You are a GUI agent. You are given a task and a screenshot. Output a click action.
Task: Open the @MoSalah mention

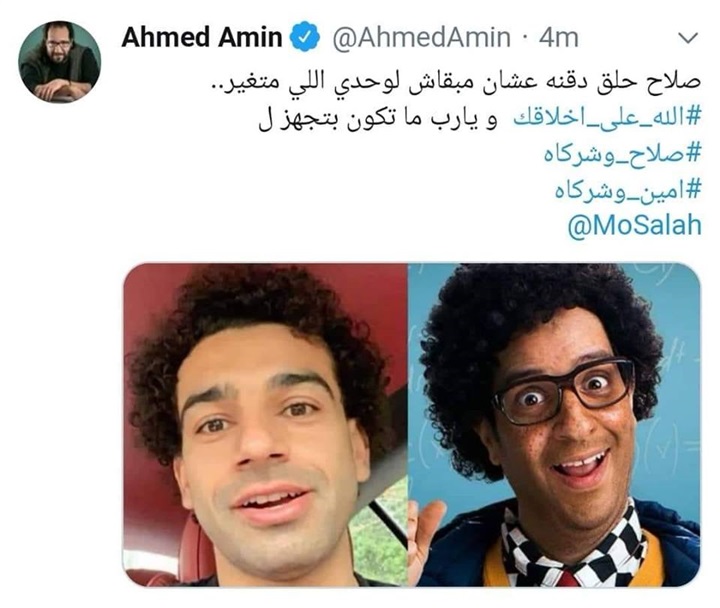pyautogui.click(x=635, y=225)
